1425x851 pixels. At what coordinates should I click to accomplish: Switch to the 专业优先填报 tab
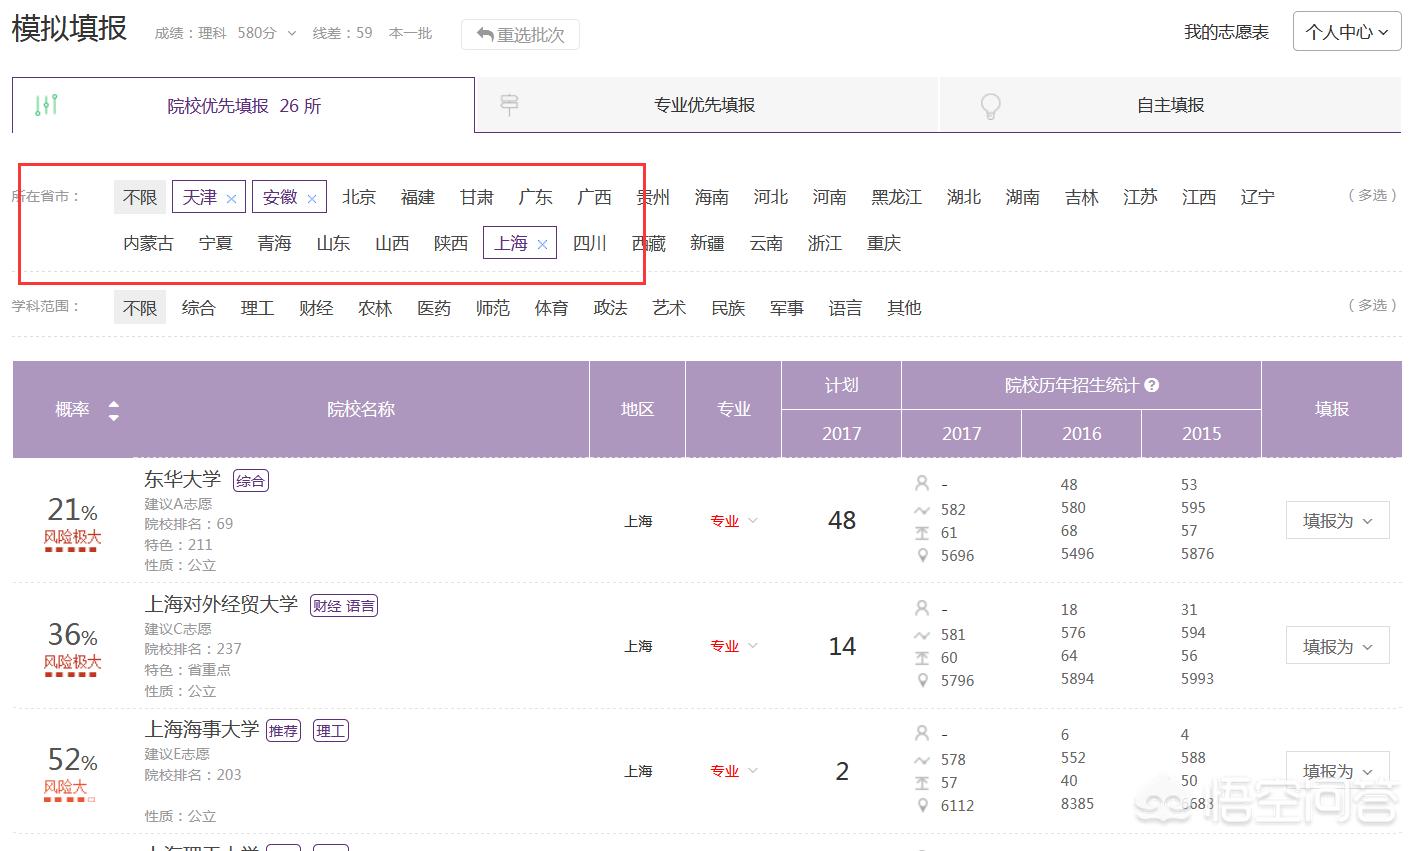[704, 105]
